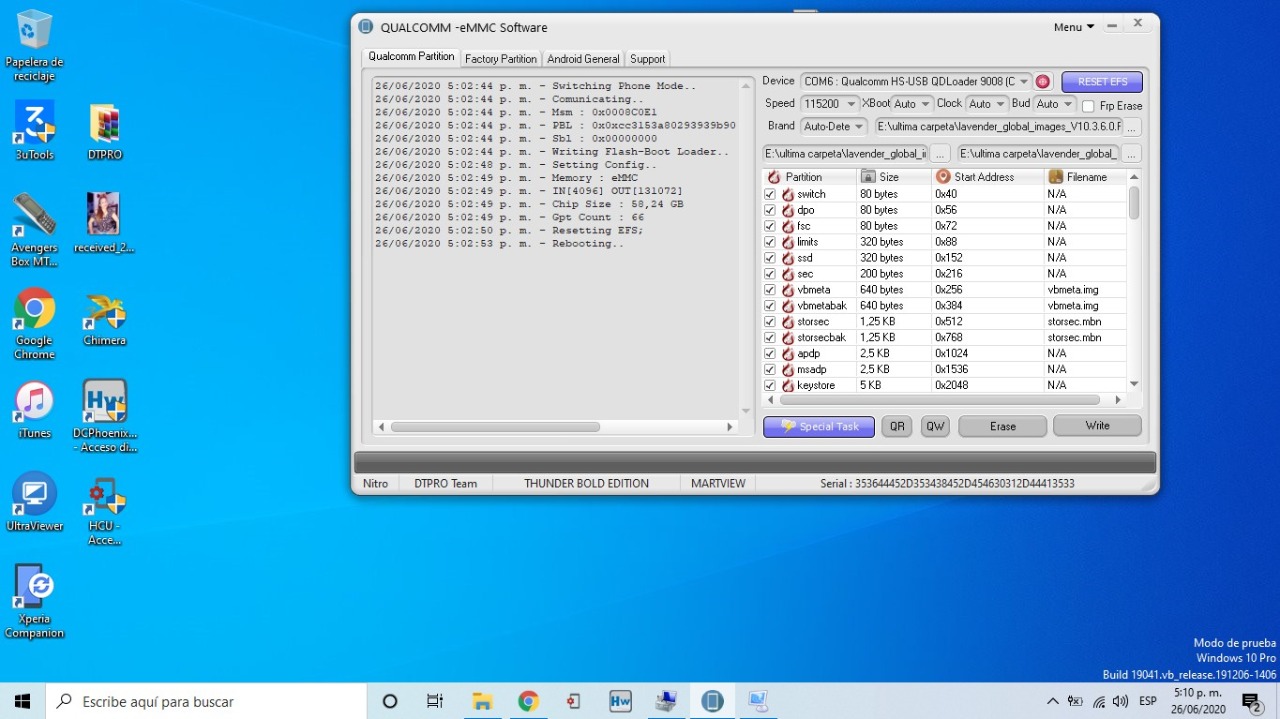Click the Erase button
This screenshot has width=1280, height=719.
pos(1003,426)
